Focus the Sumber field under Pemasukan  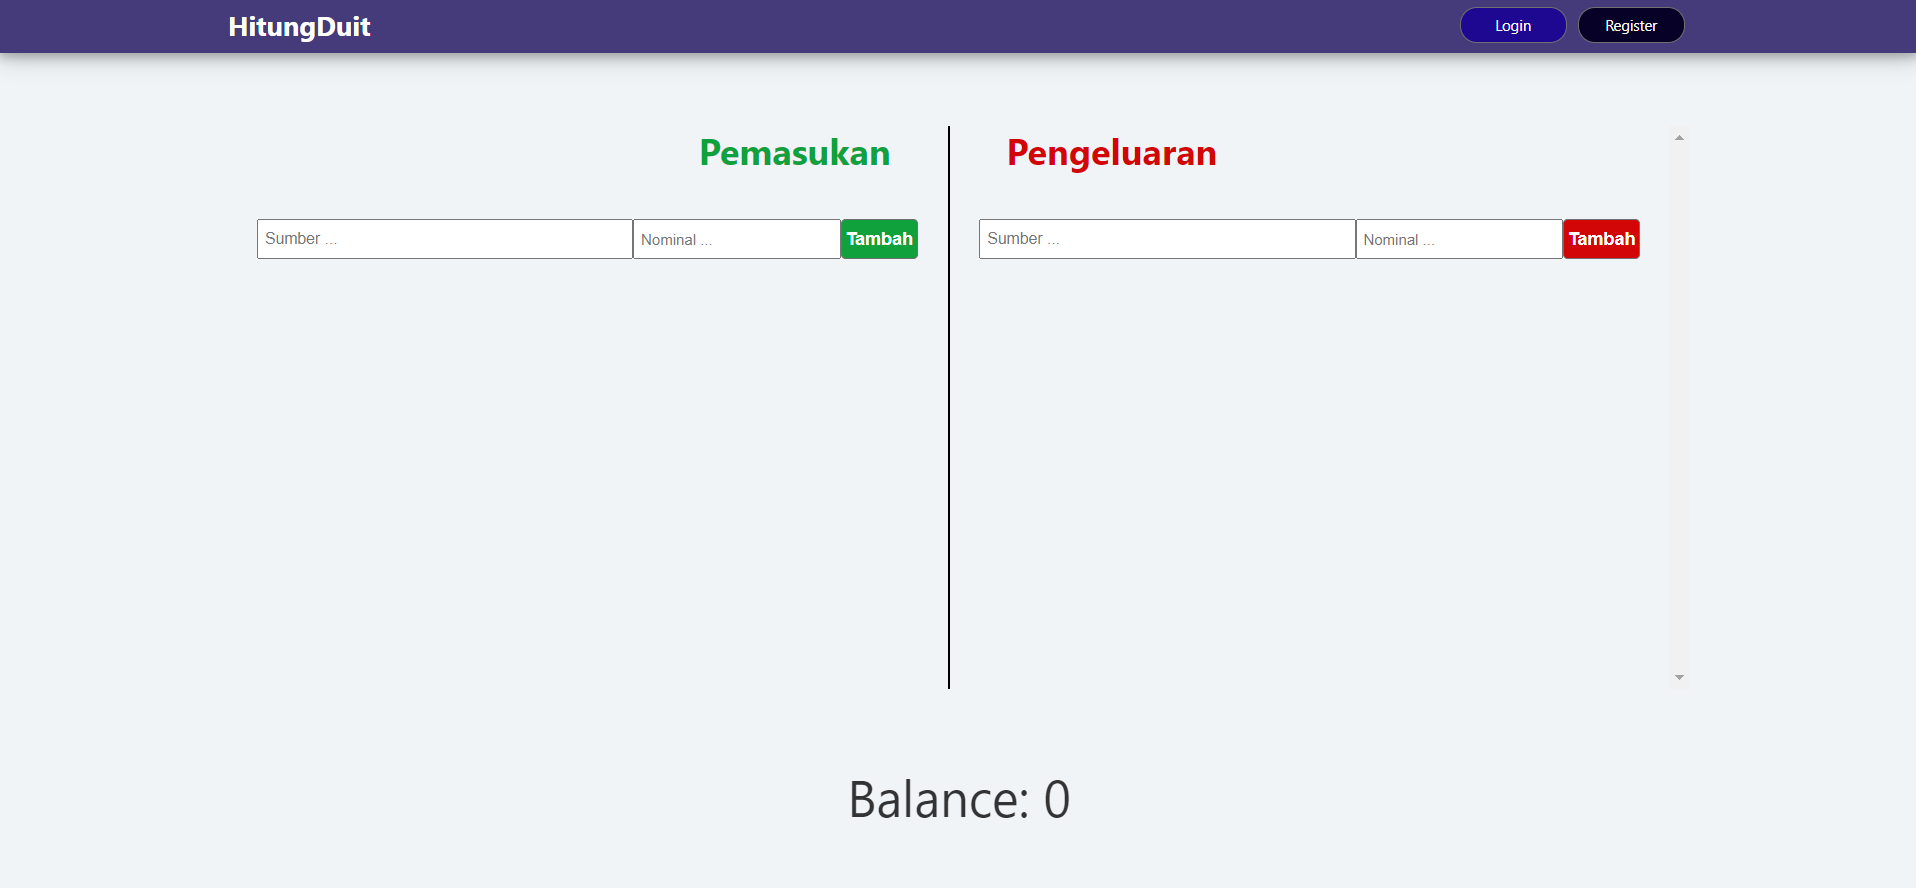pyautogui.click(x=445, y=239)
